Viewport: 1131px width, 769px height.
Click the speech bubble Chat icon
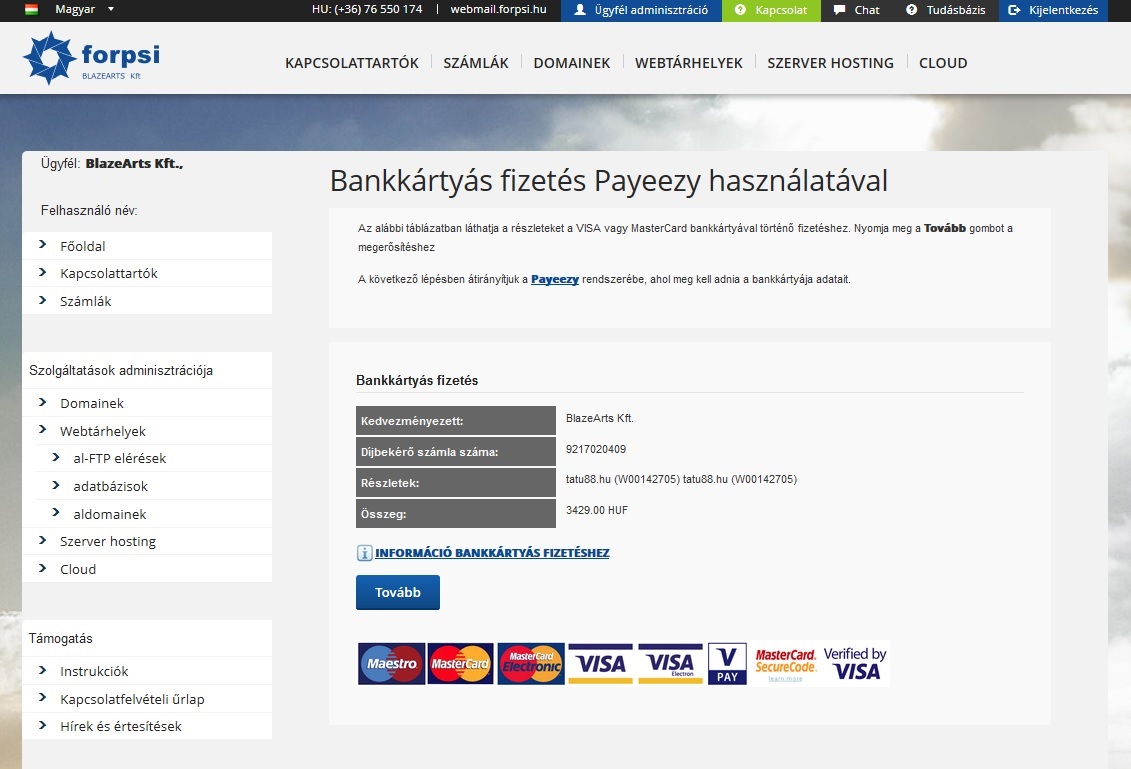point(840,10)
